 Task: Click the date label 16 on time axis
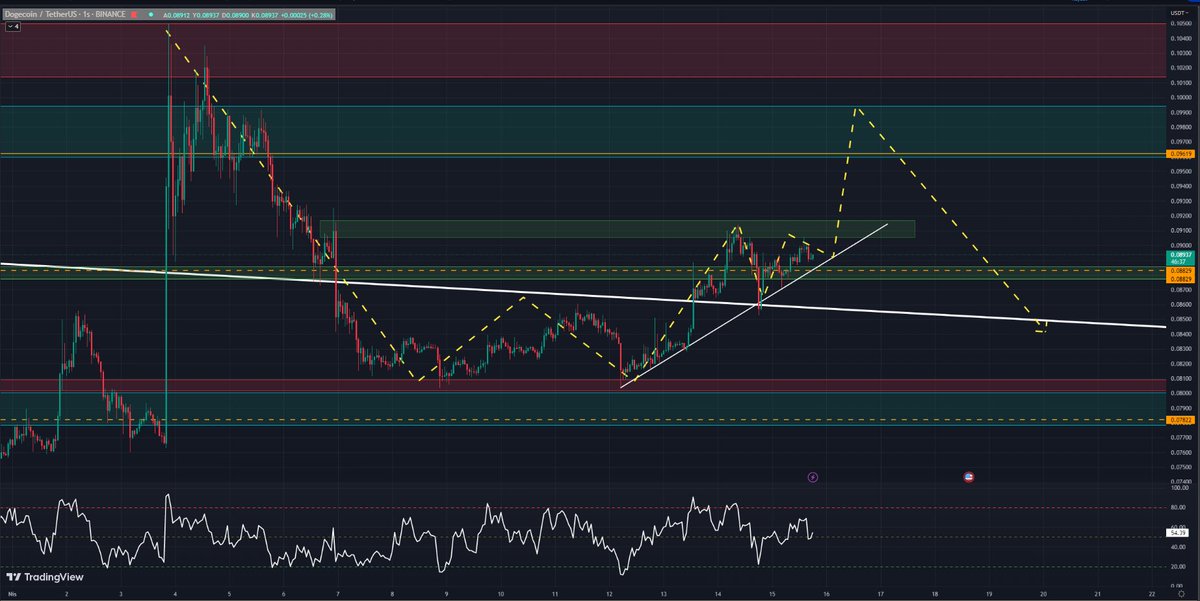point(826,593)
